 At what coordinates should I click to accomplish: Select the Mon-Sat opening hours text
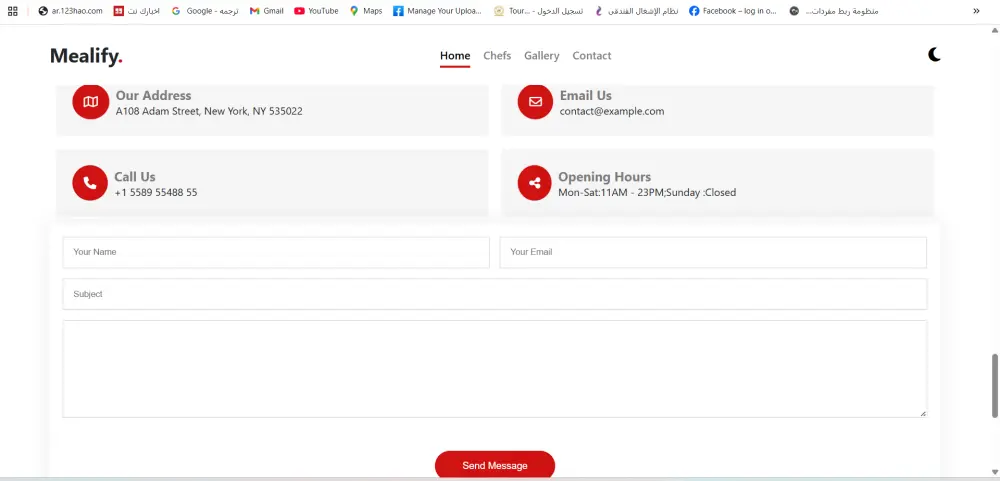pyautogui.click(x=647, y=192)
